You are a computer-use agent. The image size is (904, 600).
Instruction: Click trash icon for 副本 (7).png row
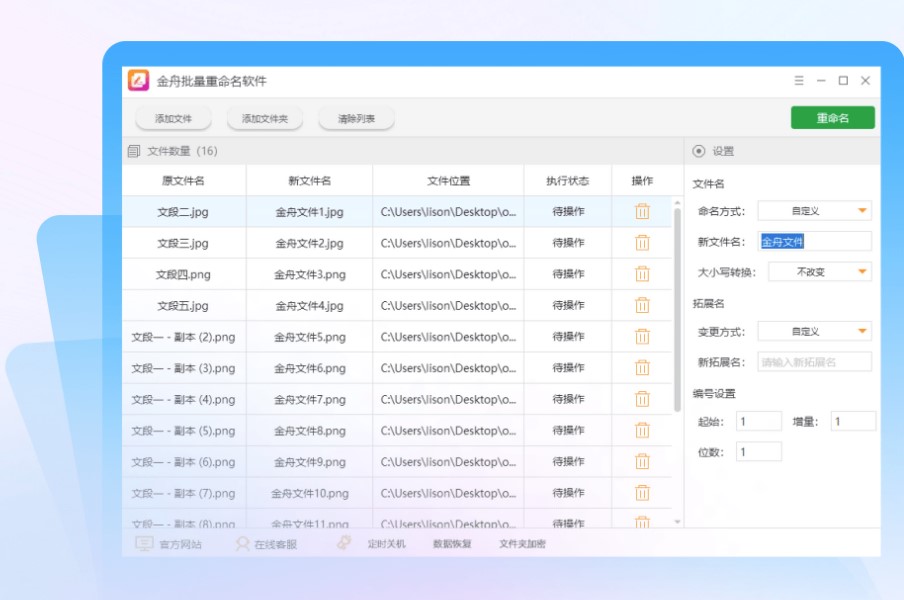[642, 493]
